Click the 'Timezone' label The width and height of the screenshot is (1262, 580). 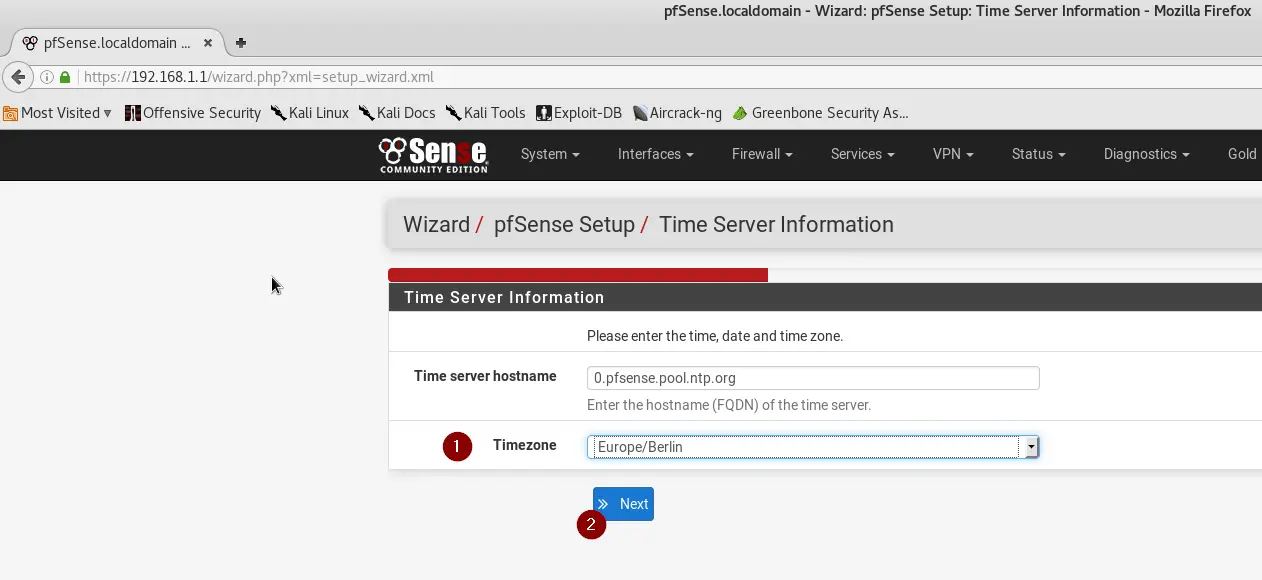[525, 445]
